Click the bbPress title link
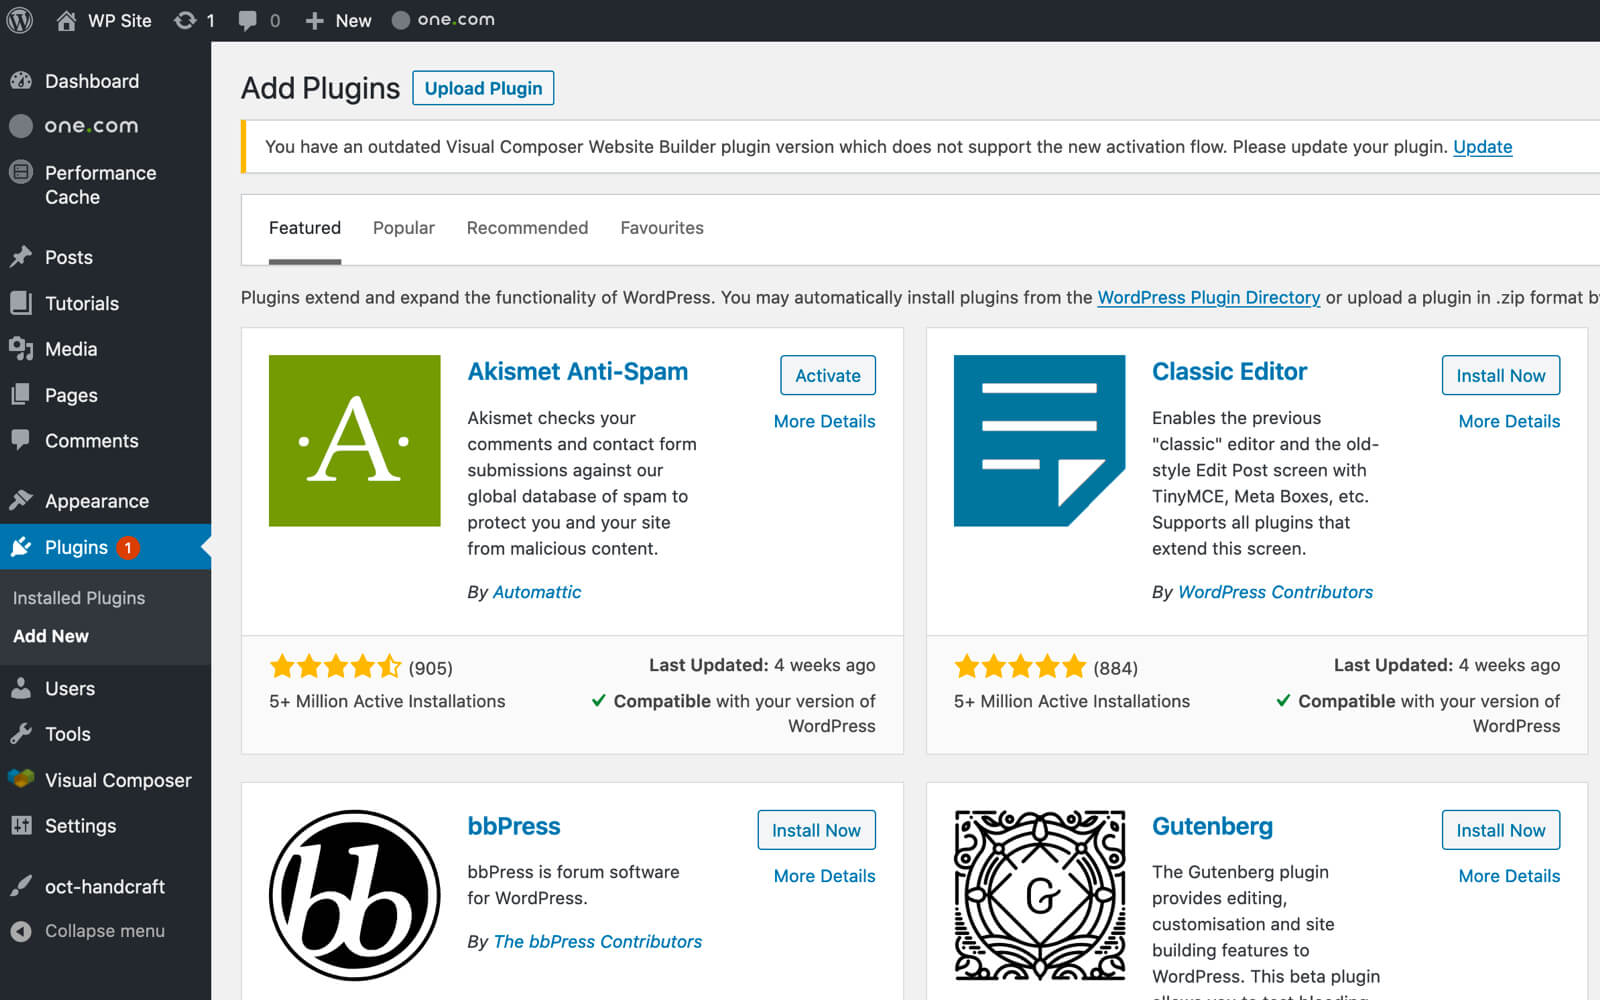The height and width of the screenshot is (1000, 1600). coord(514,826)
